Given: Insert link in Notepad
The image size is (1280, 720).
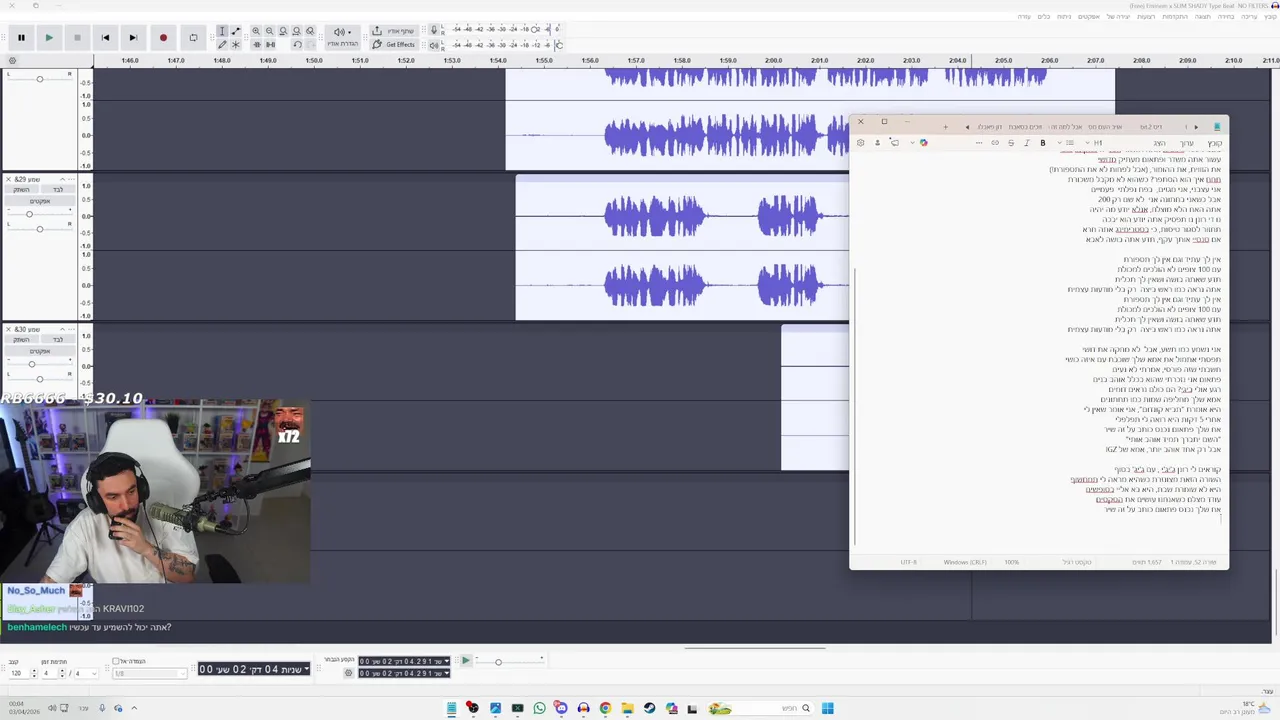Looking at the screenshot, I should (x=995, y=143).
